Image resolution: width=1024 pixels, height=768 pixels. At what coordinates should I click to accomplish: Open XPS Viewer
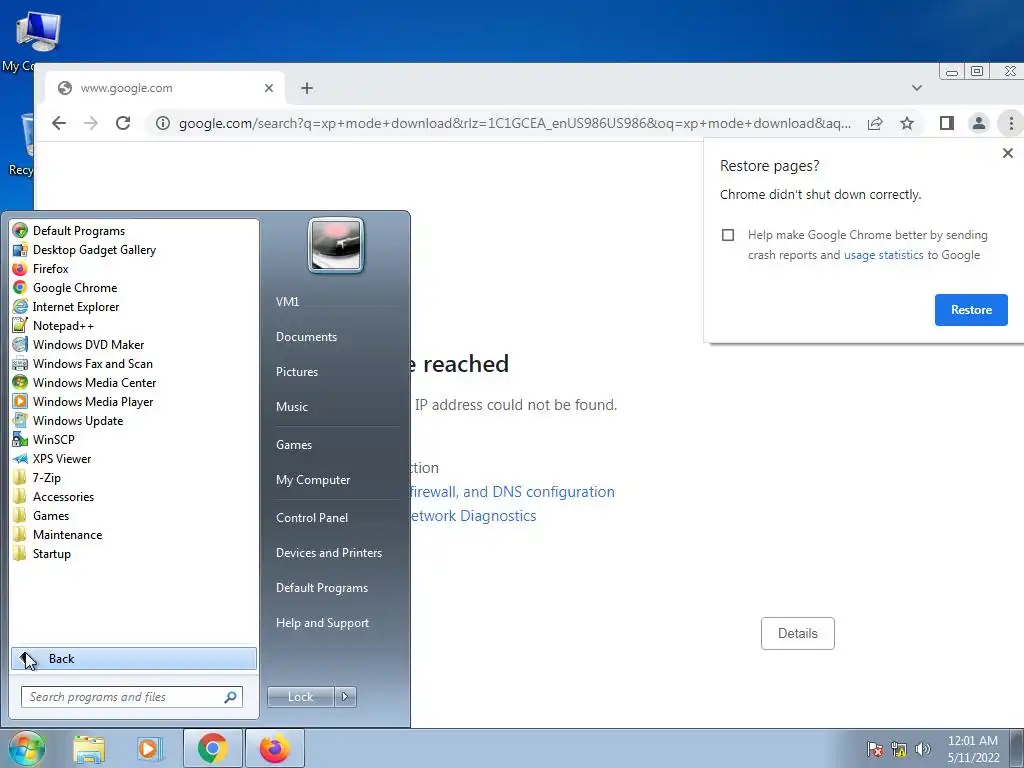pyautogui.click(x=52, y=458)
